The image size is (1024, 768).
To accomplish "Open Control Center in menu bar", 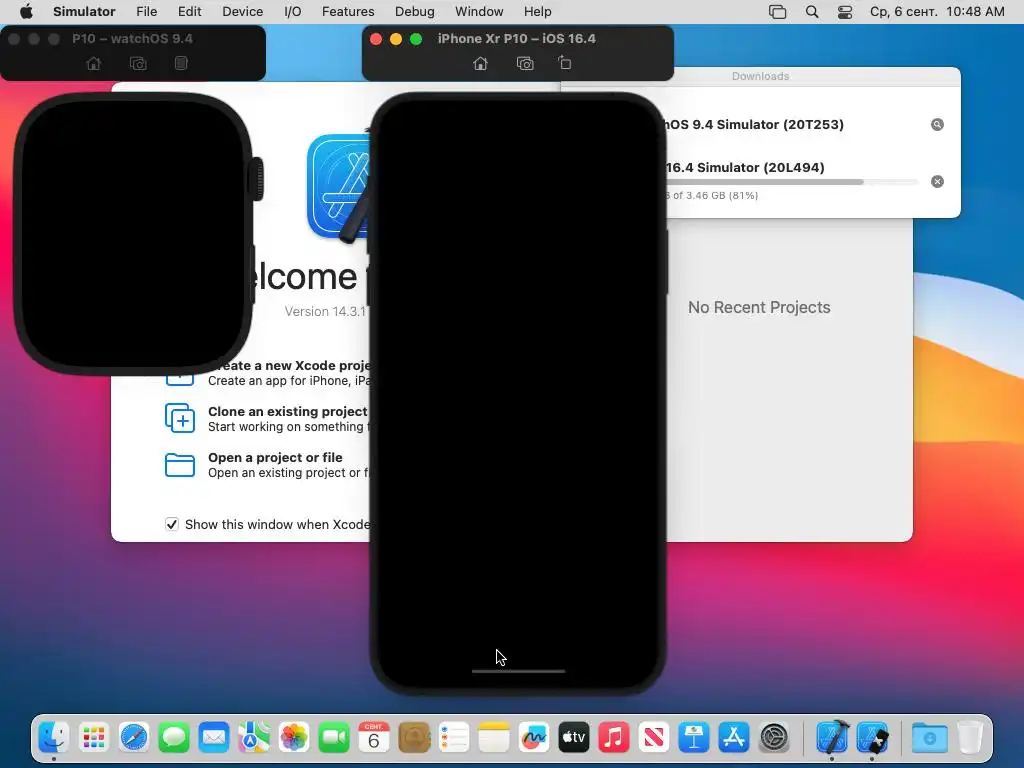I will (845, 12).
